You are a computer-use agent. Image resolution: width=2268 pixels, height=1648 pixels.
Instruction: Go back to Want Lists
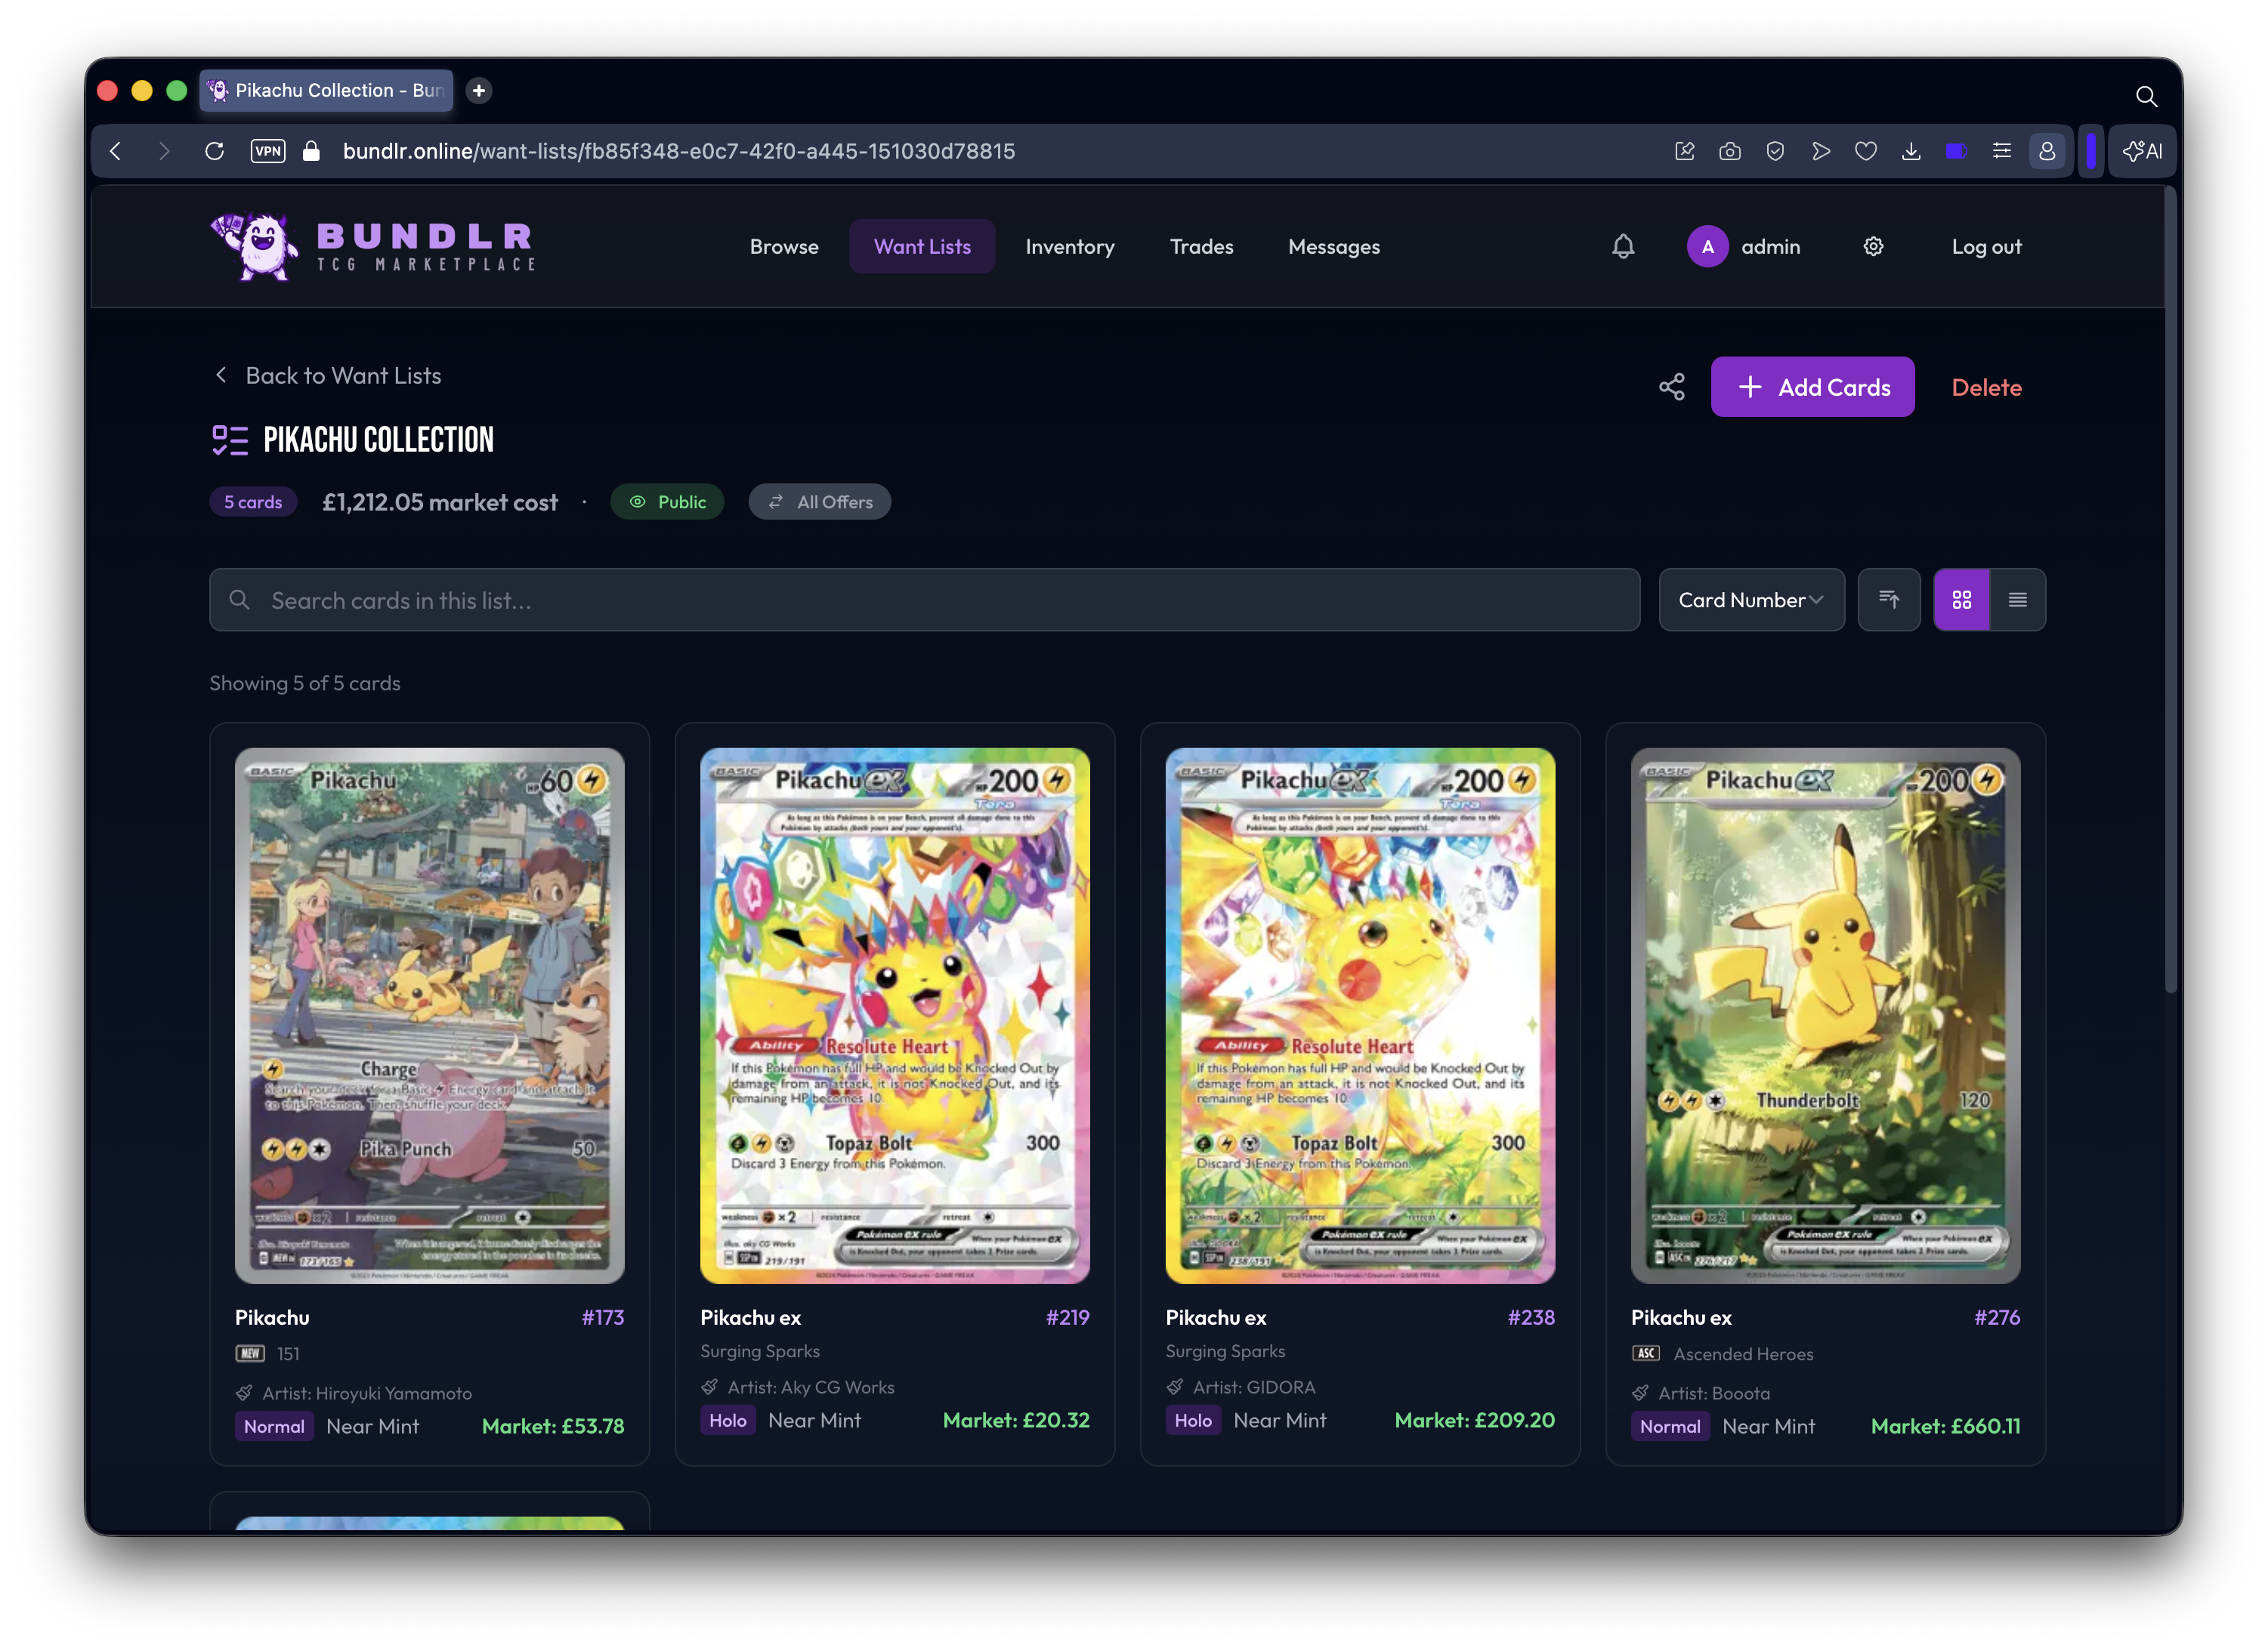[328, 376]
